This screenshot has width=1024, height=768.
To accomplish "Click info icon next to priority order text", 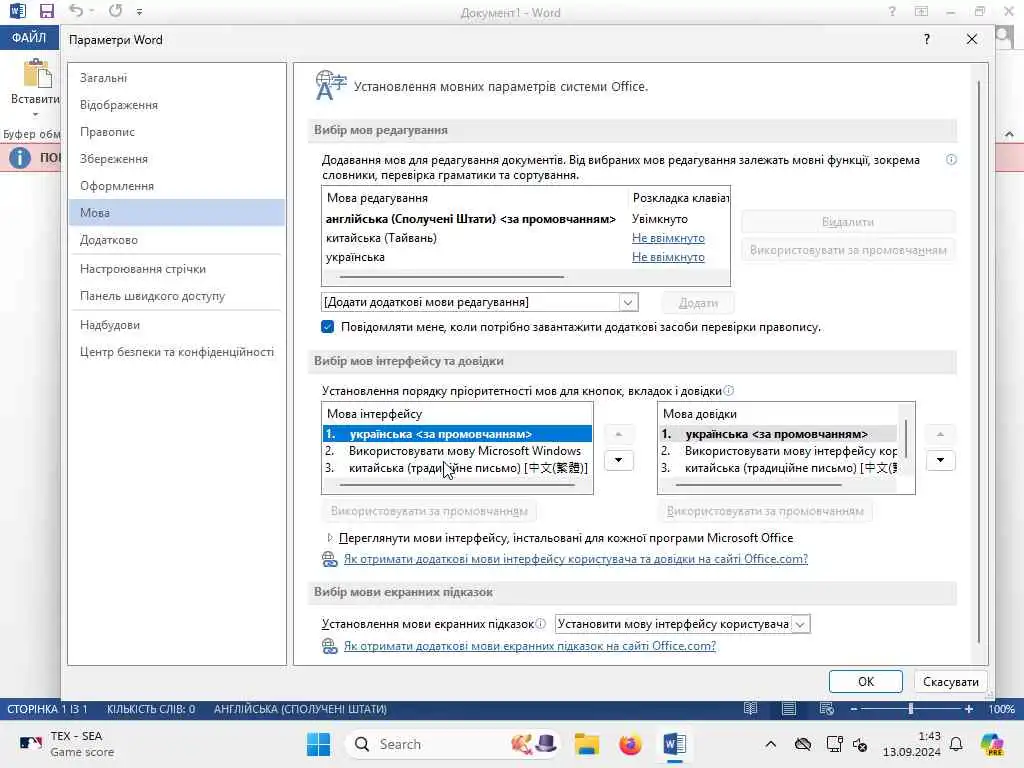I will pyautogui.click(x=729, y=391).
